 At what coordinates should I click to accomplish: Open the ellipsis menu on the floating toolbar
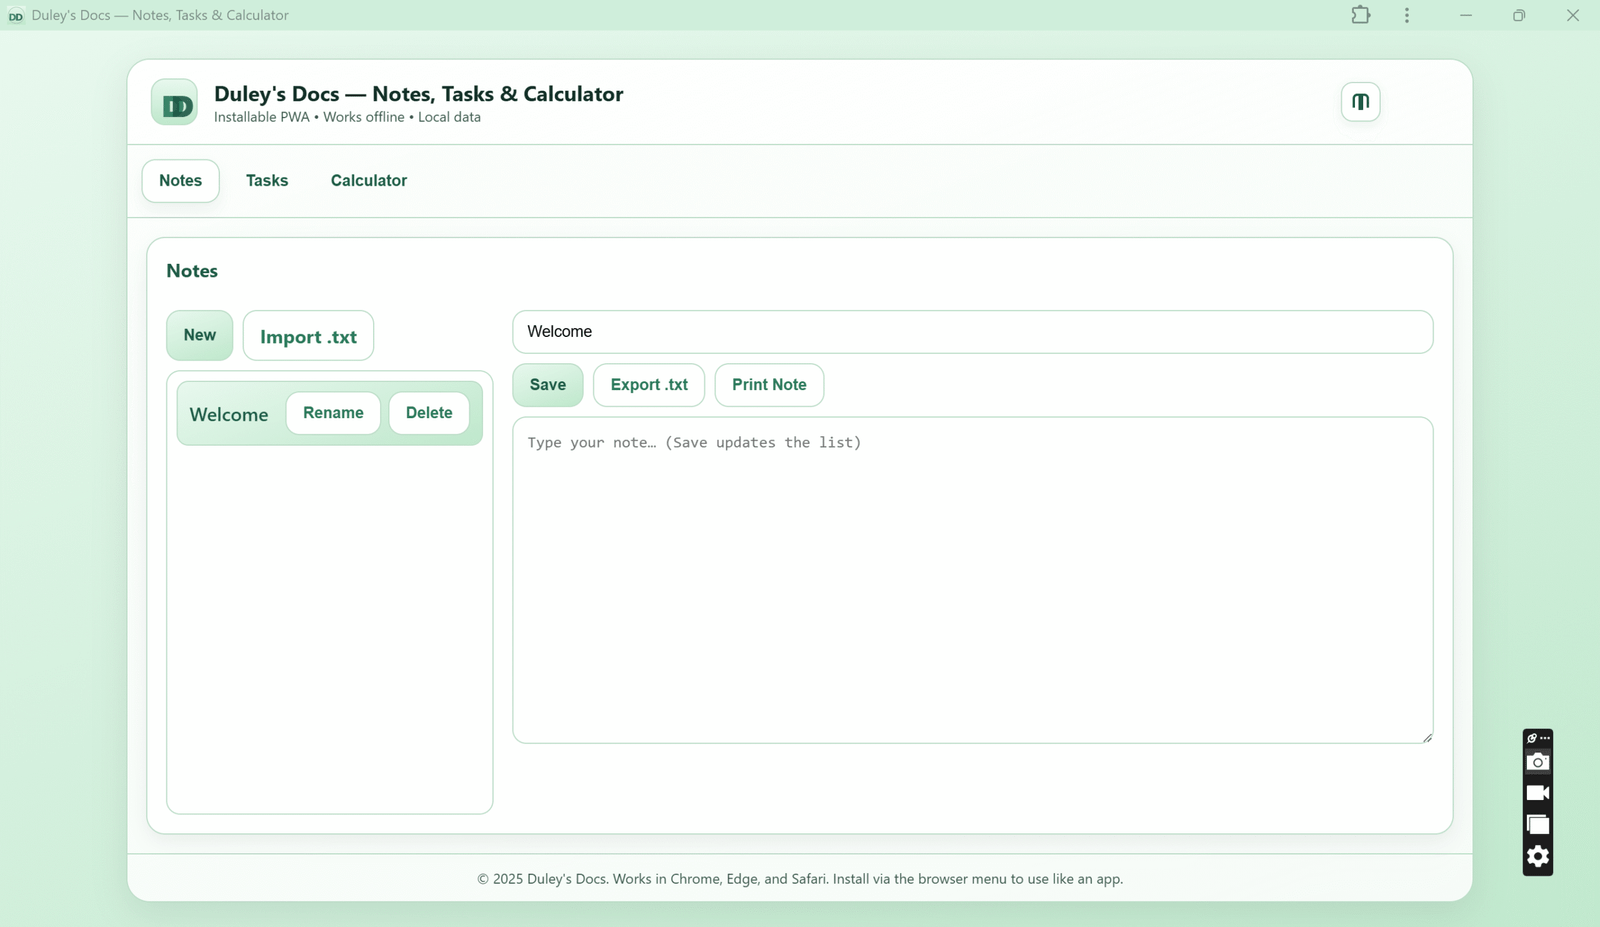1545,737
